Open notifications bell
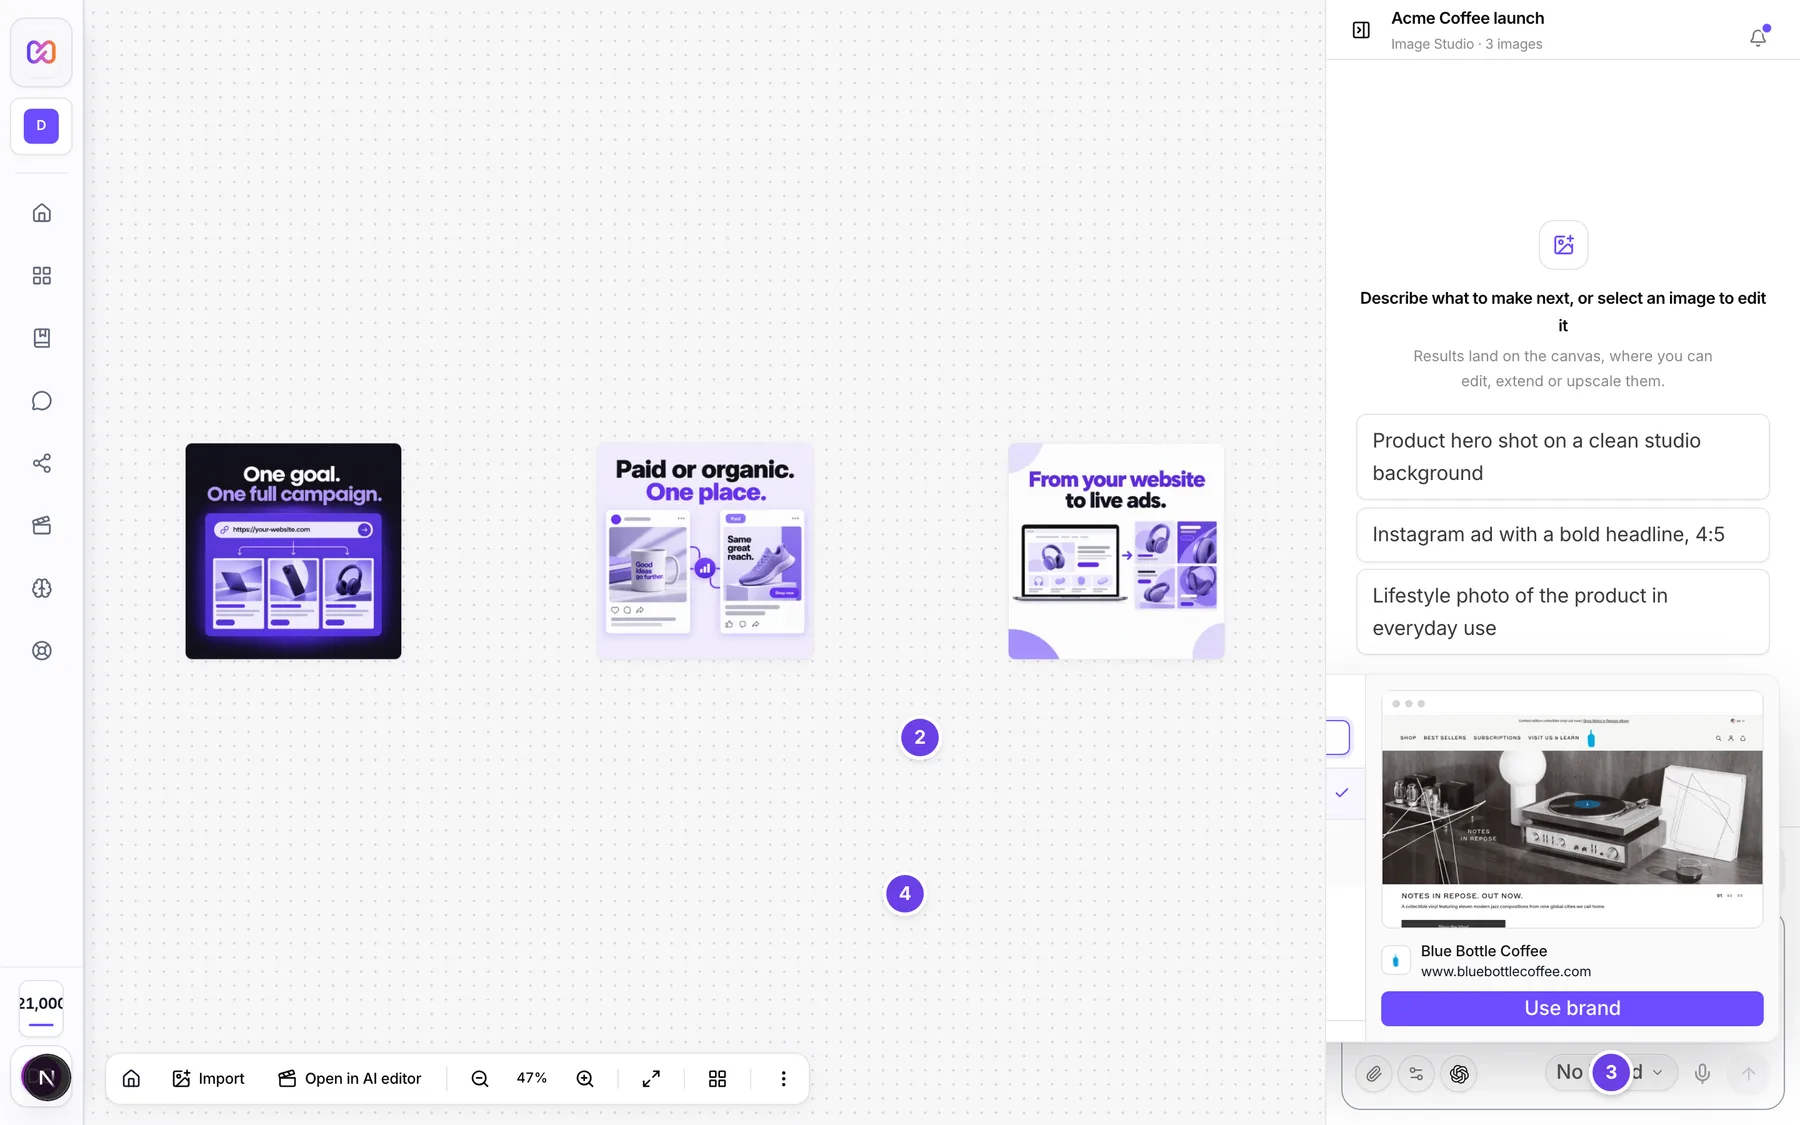 click(1758, 38)
